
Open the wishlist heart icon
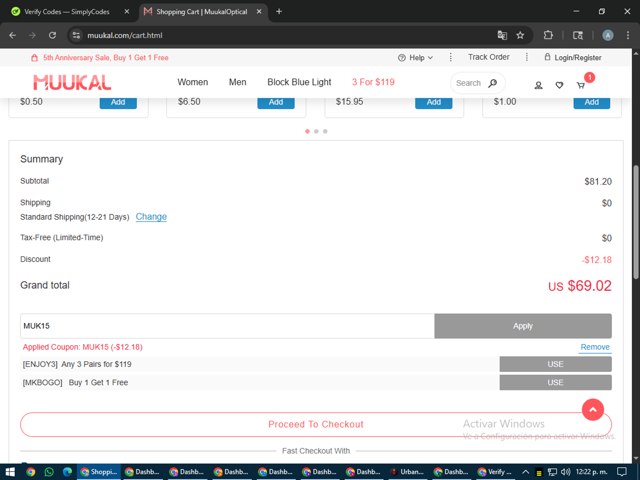coord(559,85)
